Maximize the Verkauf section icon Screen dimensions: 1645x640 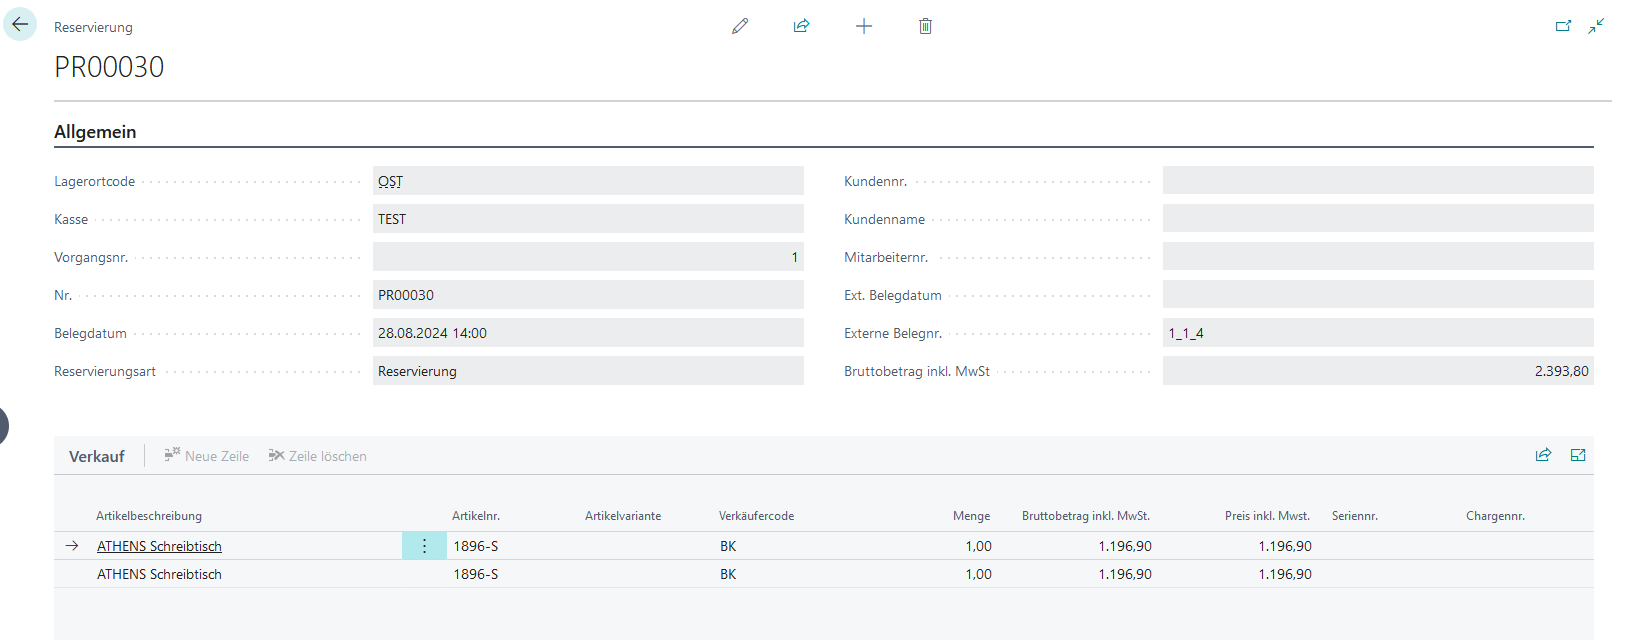coord(1578,455)
